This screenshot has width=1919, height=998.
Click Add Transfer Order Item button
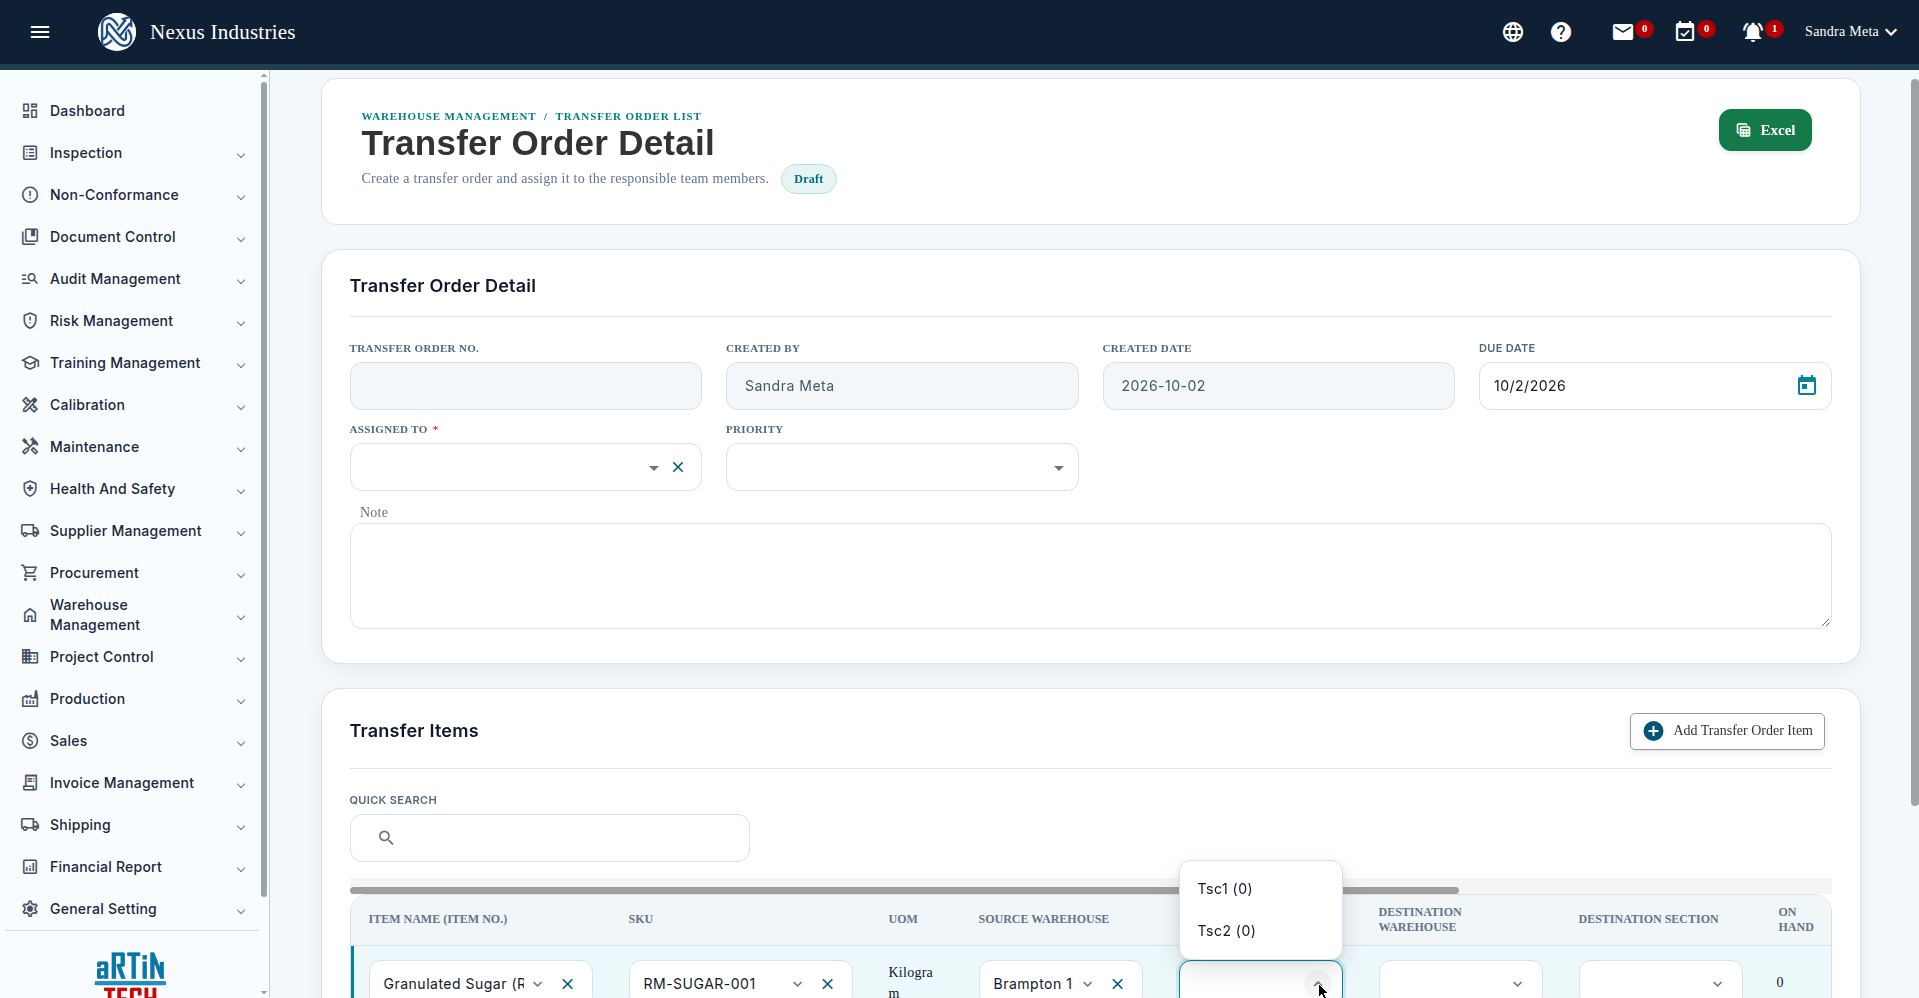[1727, 731]
